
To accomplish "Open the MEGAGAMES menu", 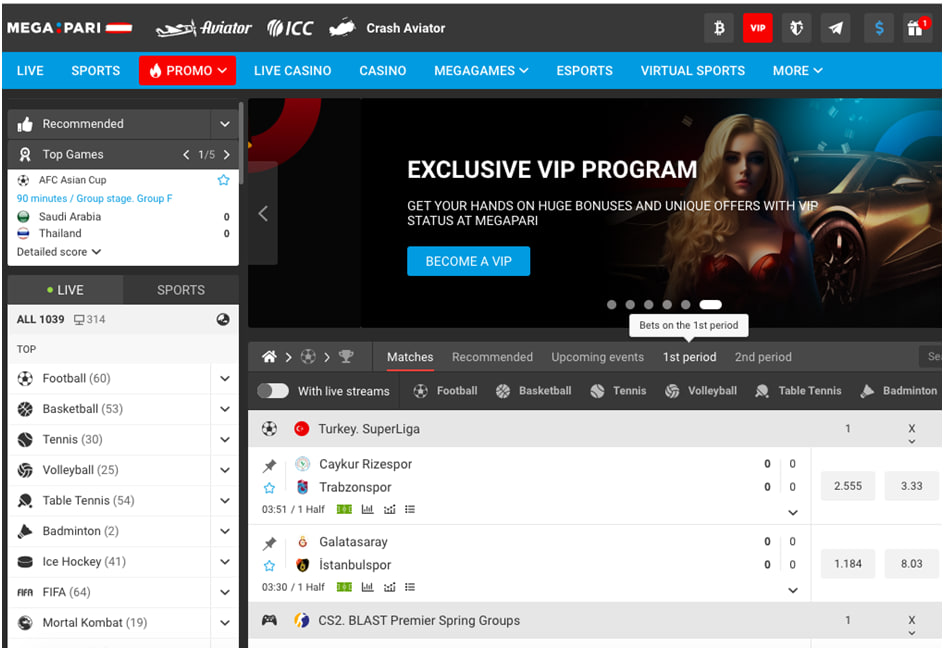I will tap(481, 70).
